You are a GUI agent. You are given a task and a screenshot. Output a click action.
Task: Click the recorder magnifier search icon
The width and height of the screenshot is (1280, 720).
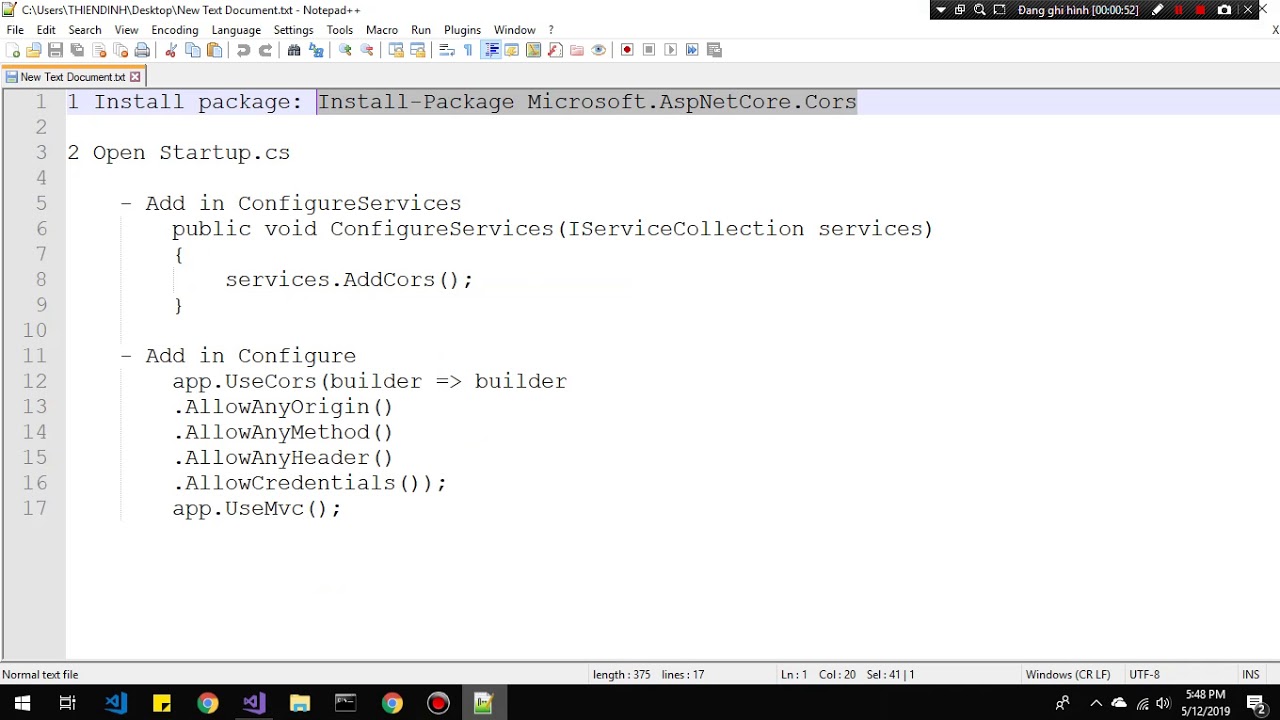pos(980,10)
